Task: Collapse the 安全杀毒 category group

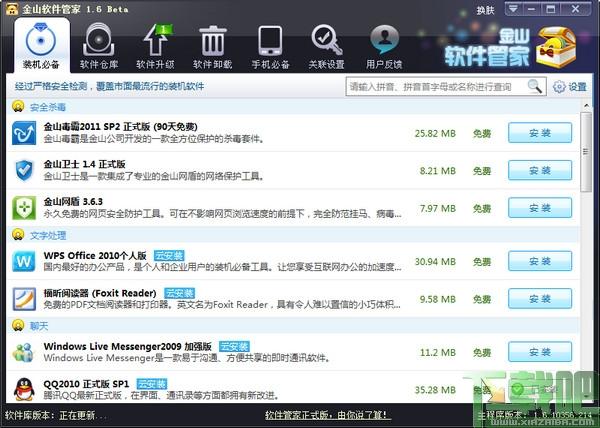Action: (18, 106)
